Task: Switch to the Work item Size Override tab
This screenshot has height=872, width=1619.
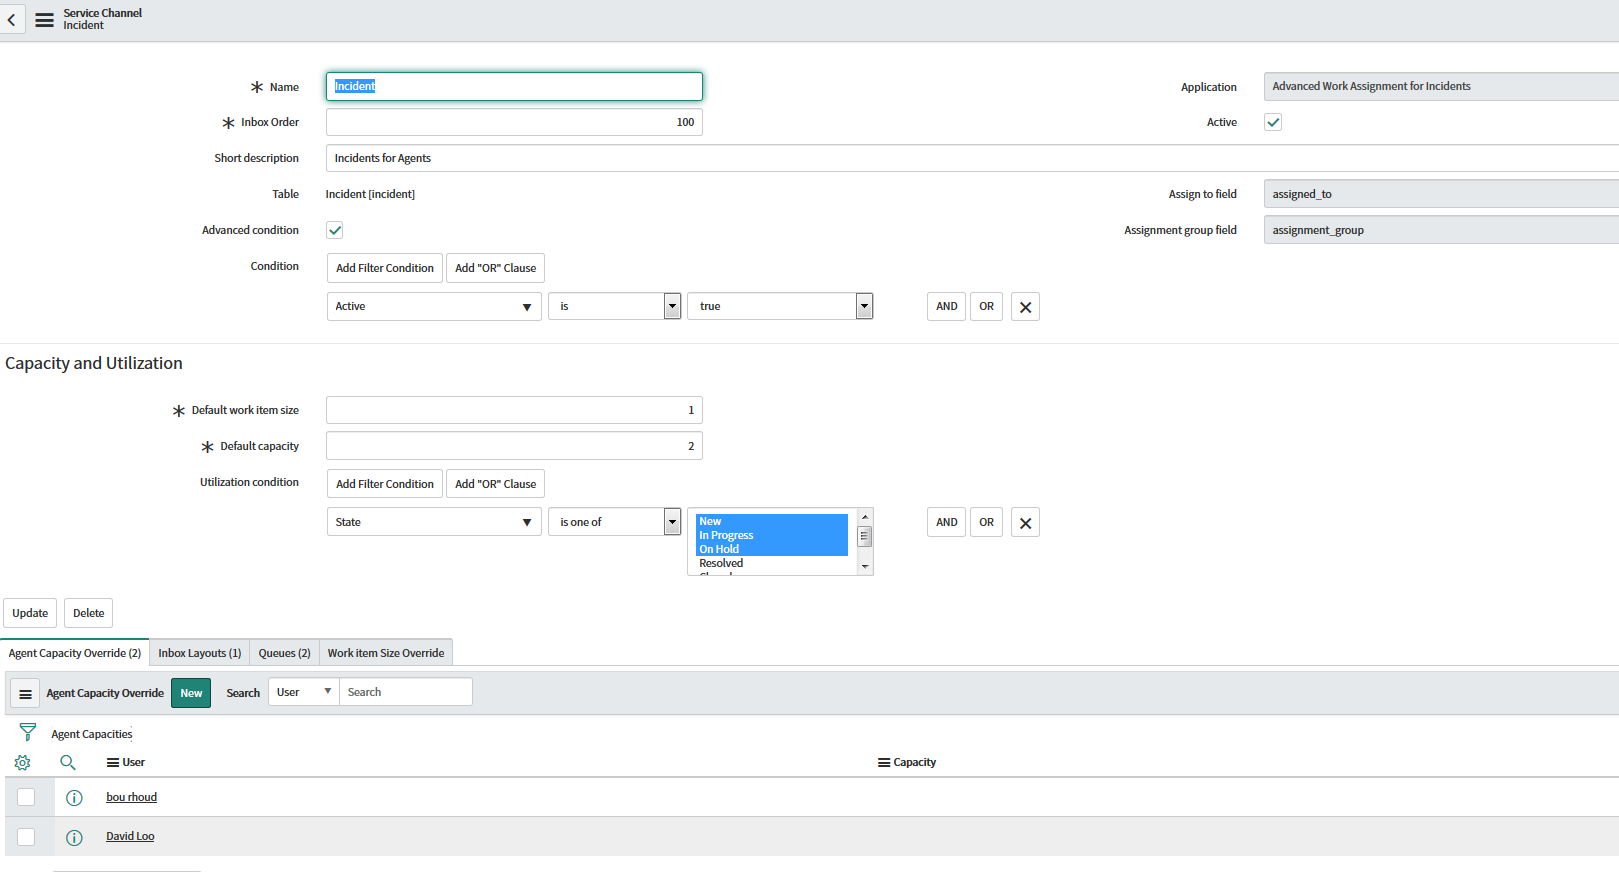Action: coord(386,653)
